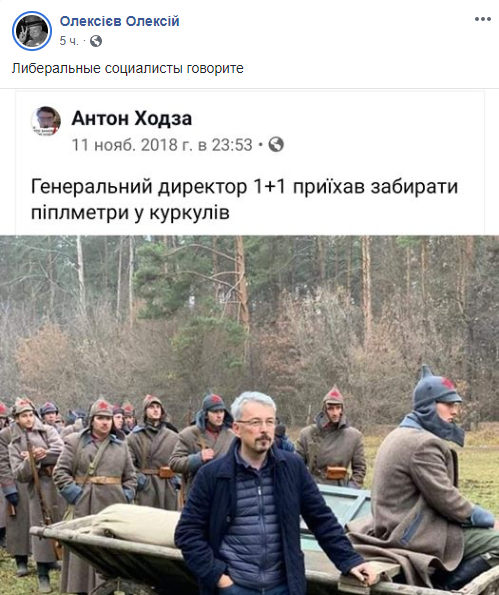Open the shared photo of soldiers in the forest
This screenshot has height=595, width=499.
249,415
